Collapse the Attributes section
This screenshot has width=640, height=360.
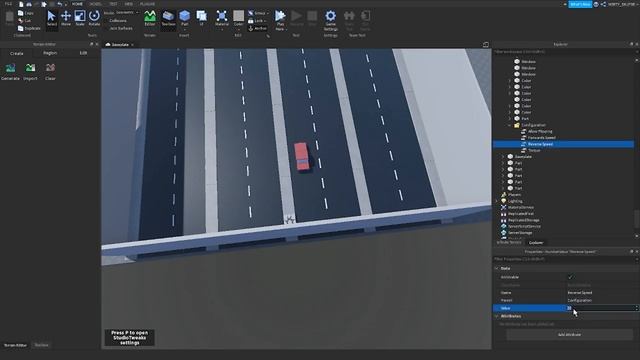pos(497,316)
